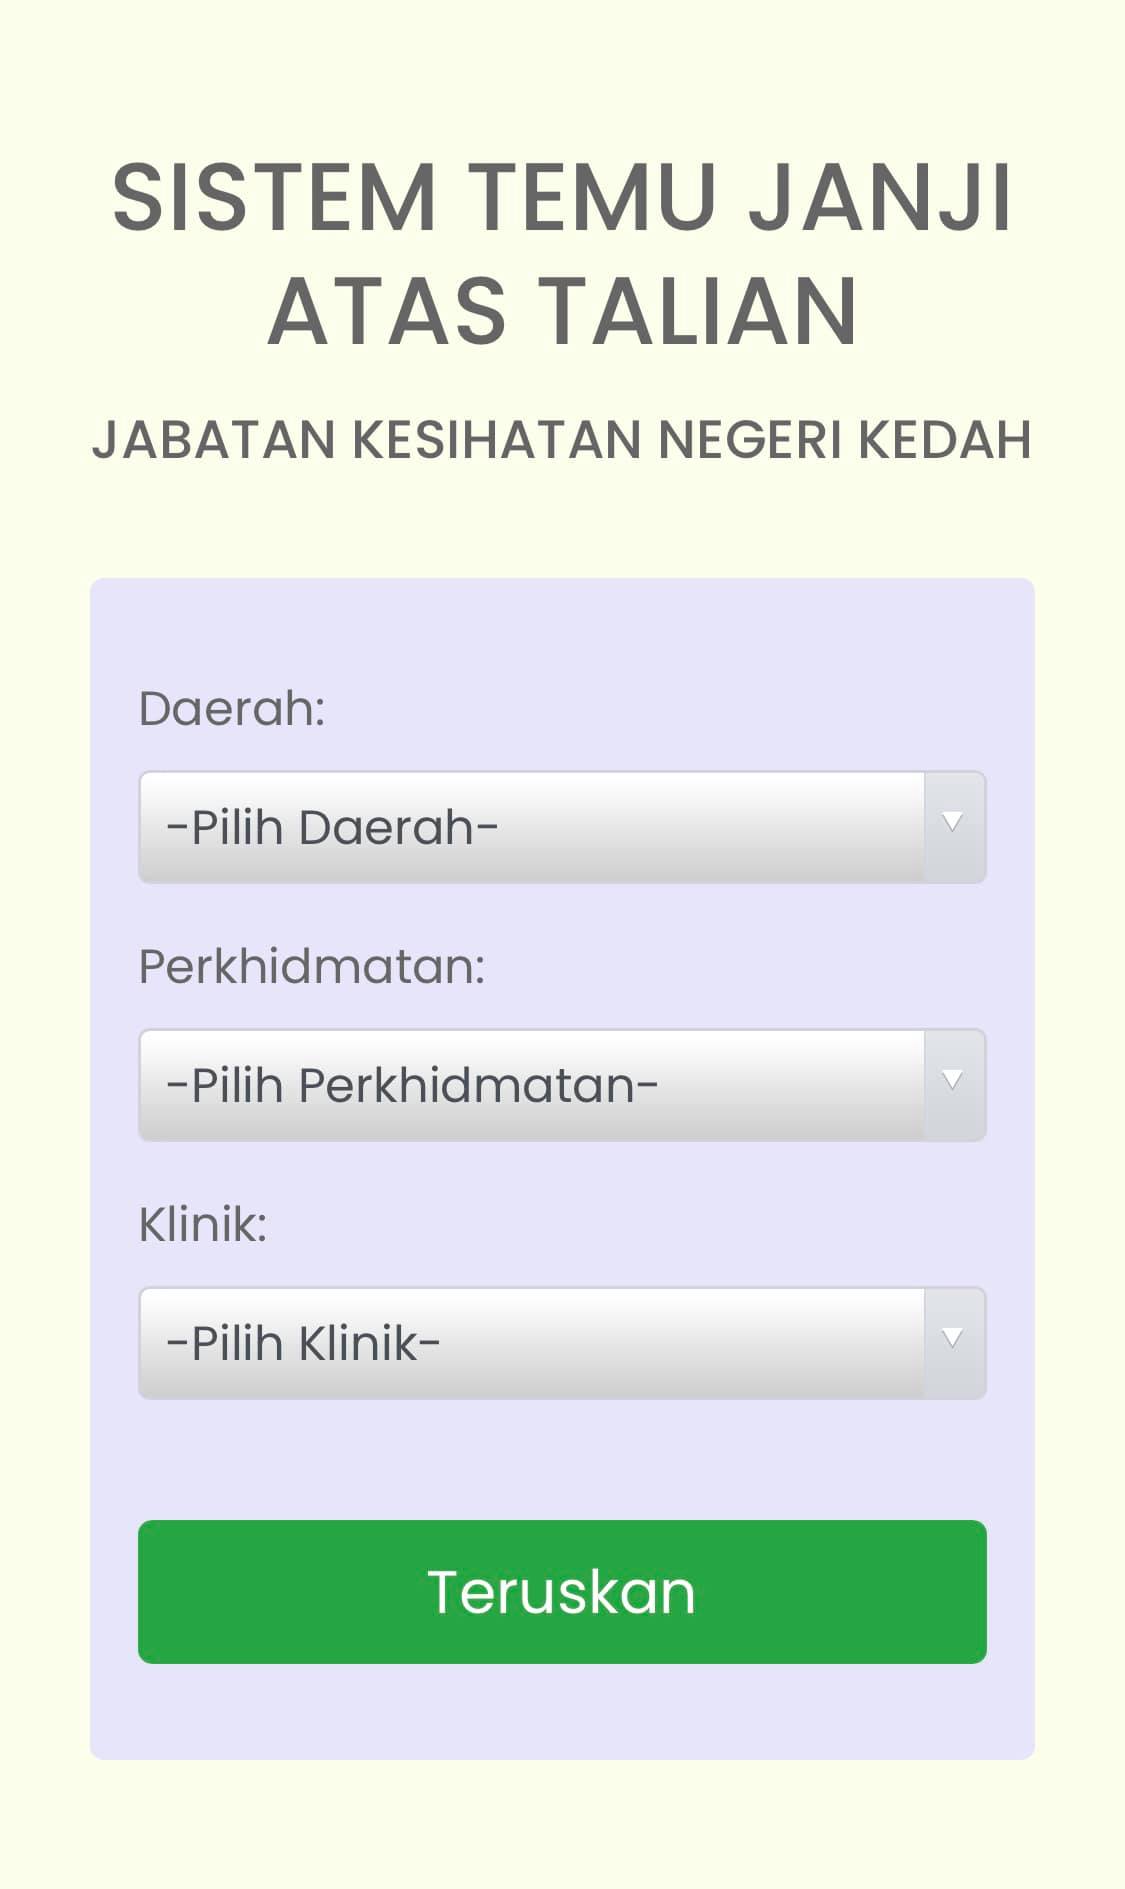Viewport: 1125px width, 1889px height.
Task: Click the word JABATAN in the subtitle
Action: point(214,440)
